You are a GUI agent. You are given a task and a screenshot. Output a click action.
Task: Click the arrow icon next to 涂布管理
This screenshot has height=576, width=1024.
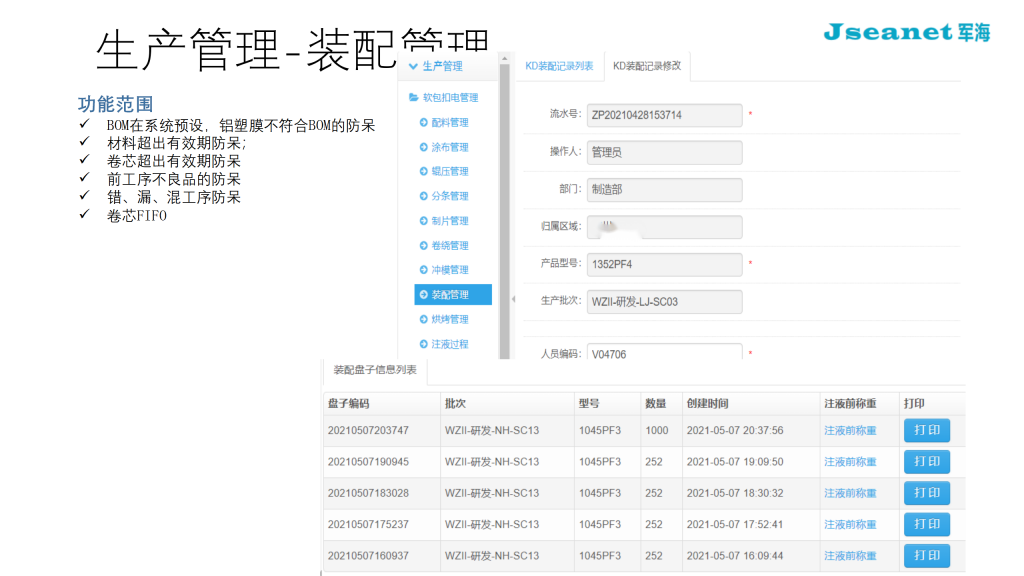[x=424, y=147]
